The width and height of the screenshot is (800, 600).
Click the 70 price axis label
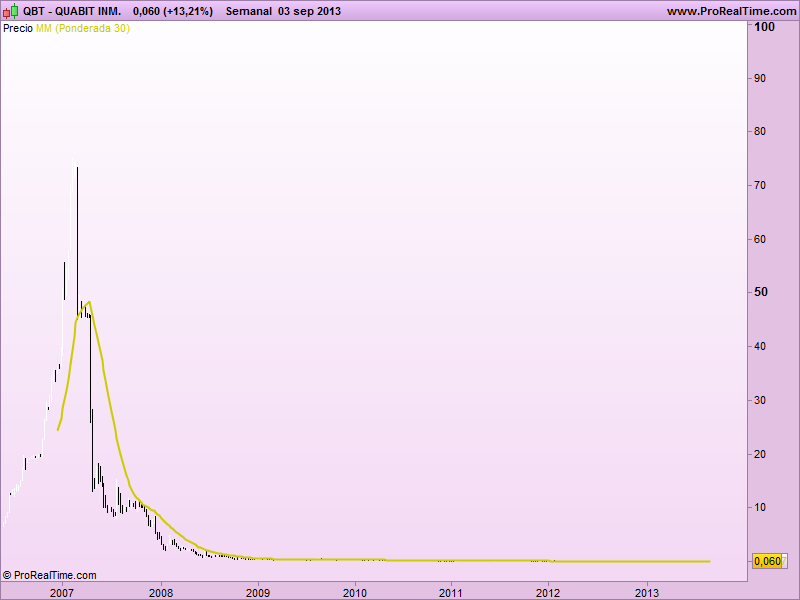tap(760, 185)
